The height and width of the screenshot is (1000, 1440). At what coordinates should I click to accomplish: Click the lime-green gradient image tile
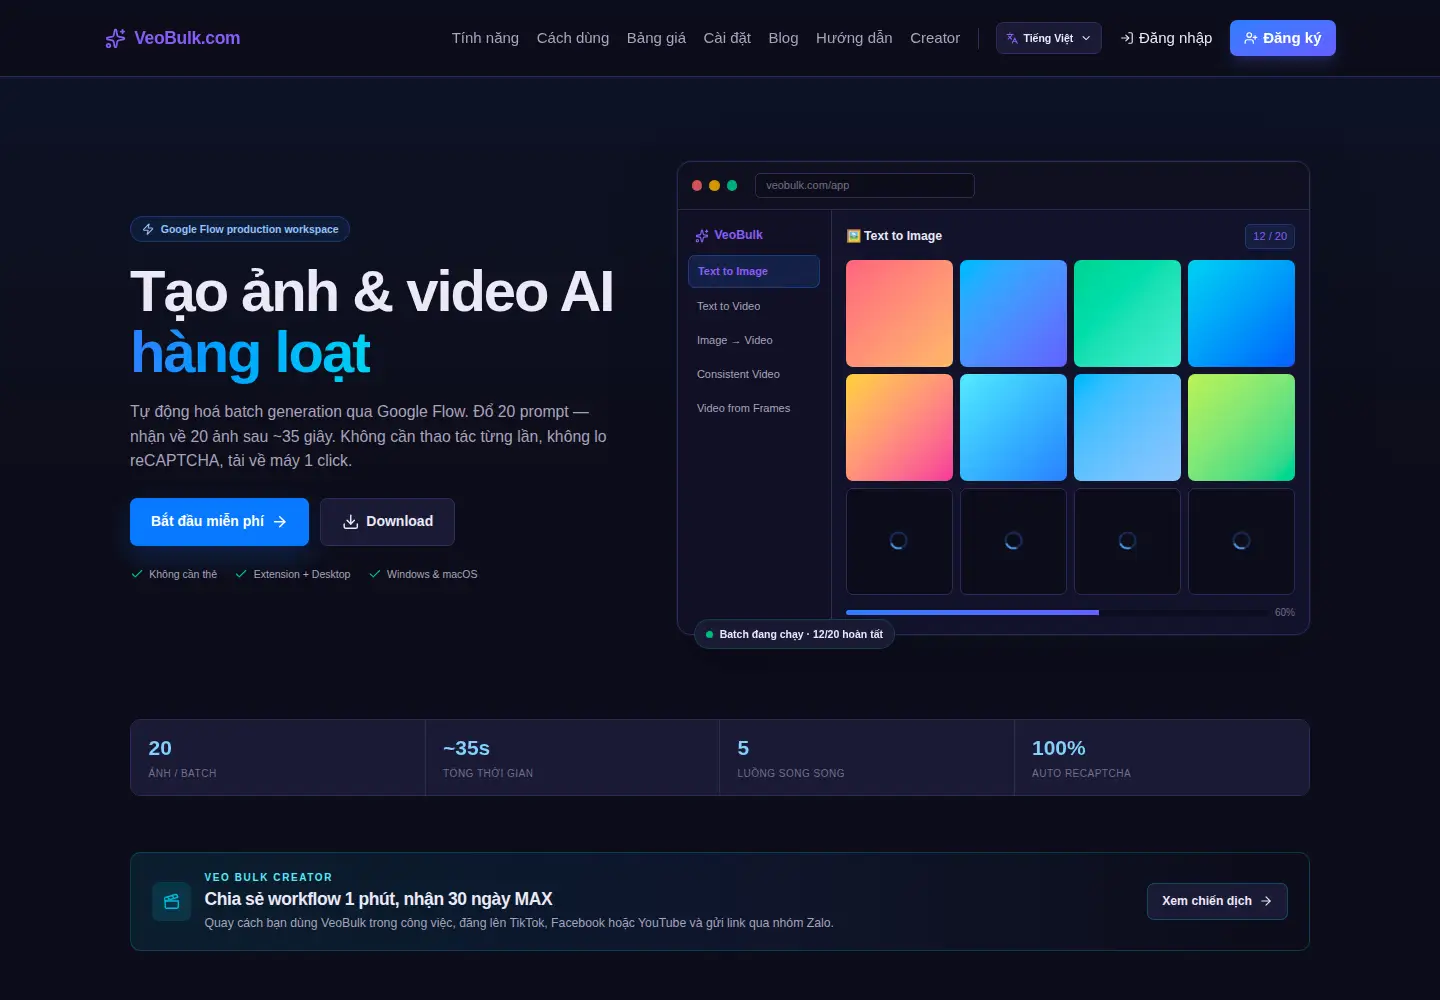[1241, 427]
